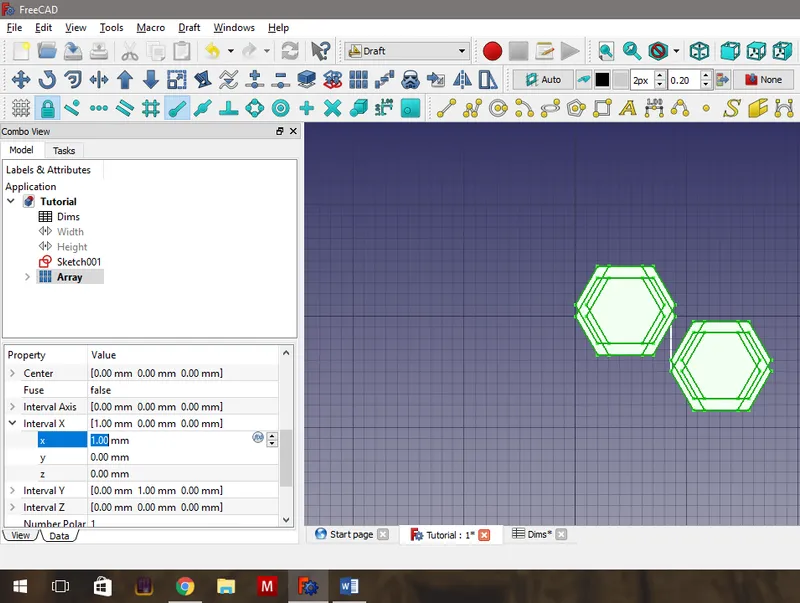Viewport: 800px width, 603px height.
Task: Switch to the Tasks tab
Action: click(x=64, y=150)
